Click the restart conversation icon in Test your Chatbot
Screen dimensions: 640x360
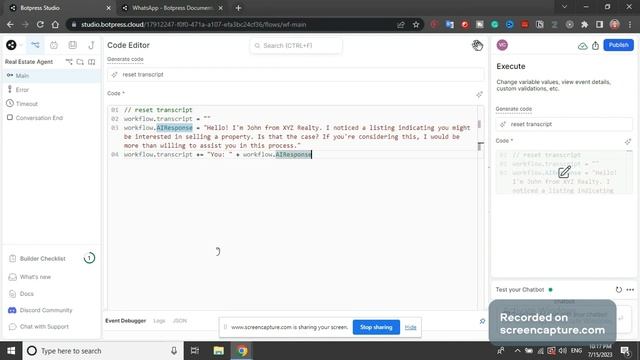click(x=619, y=289)
